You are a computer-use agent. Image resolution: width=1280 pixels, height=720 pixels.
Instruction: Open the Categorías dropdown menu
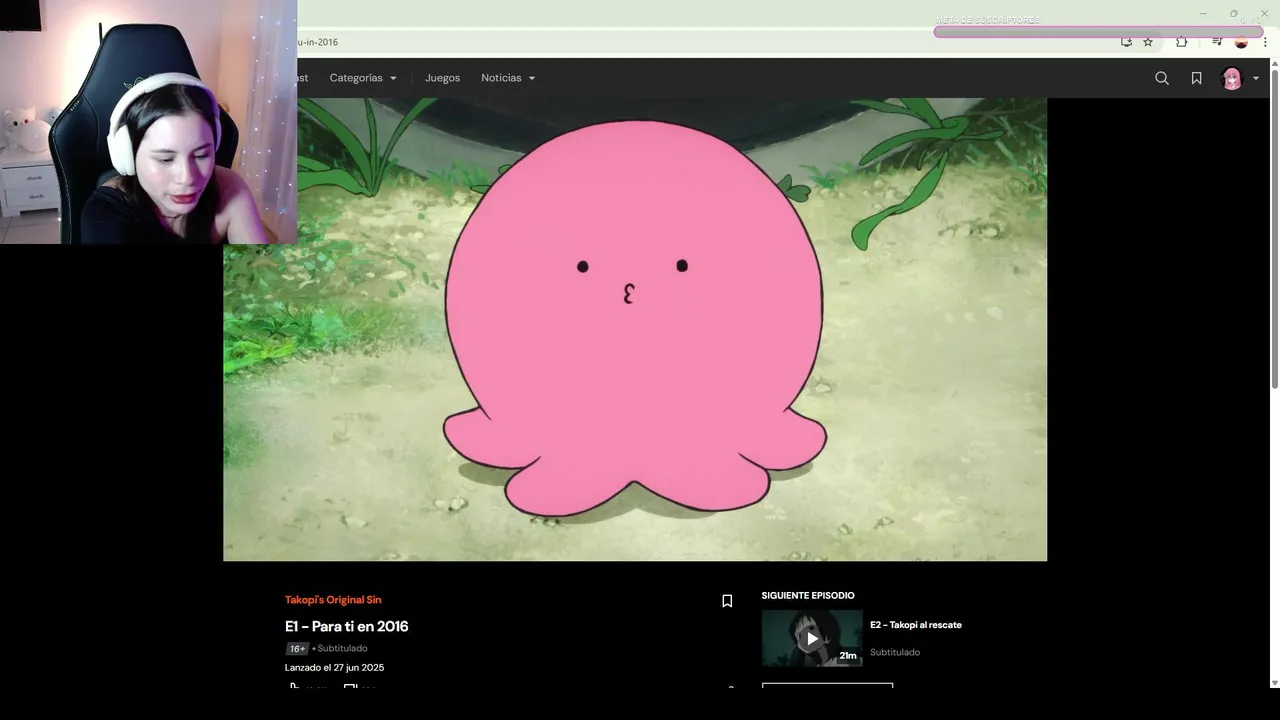tap(363, 78)
